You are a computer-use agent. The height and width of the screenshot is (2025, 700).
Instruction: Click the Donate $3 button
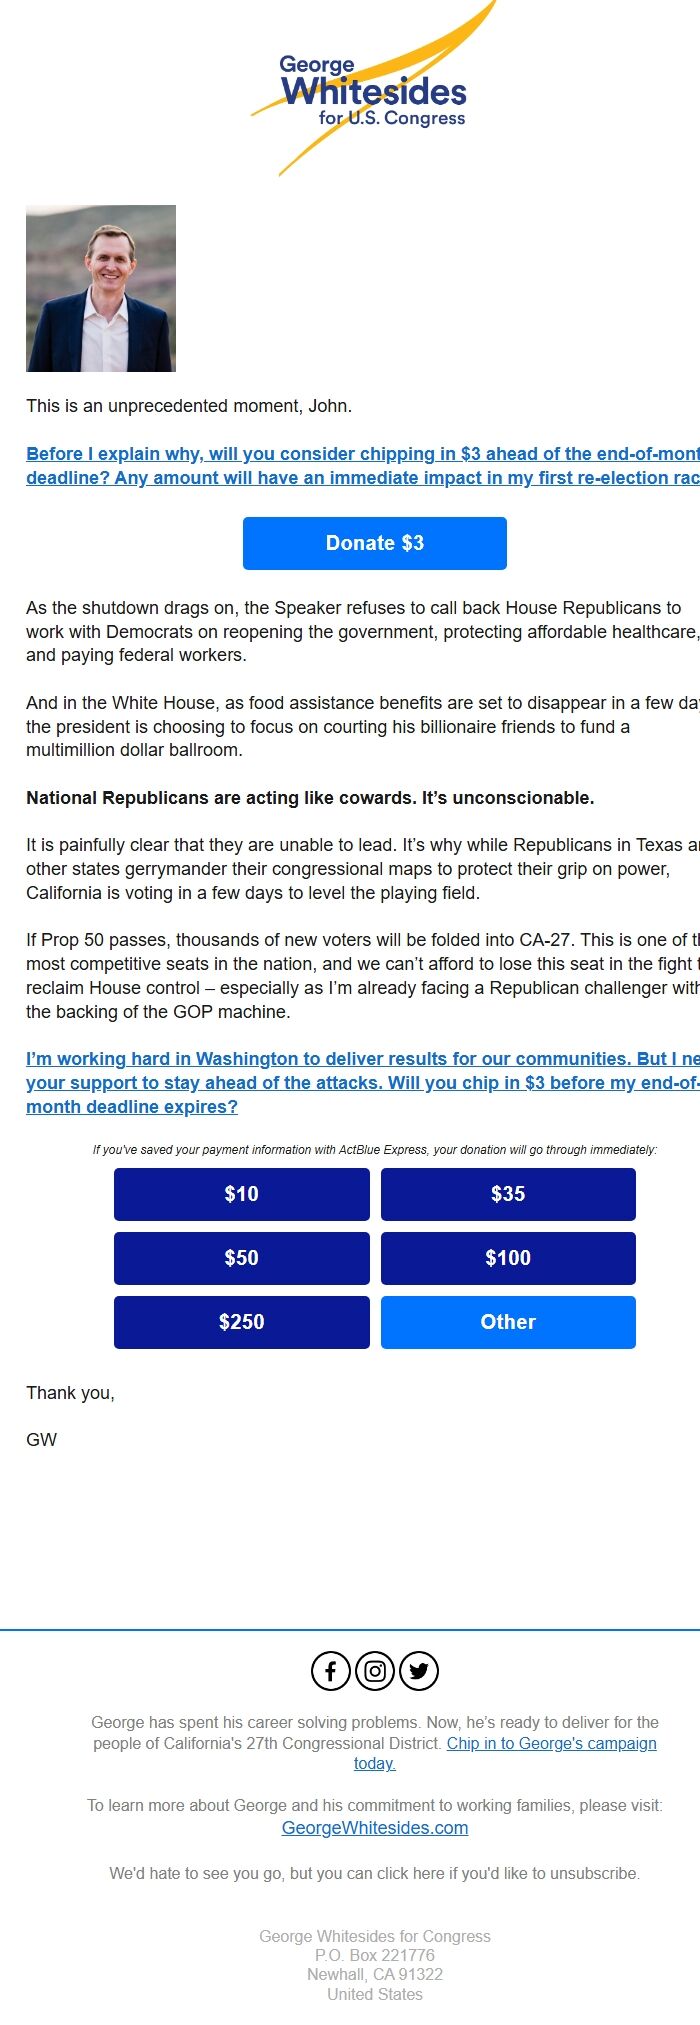375,543
